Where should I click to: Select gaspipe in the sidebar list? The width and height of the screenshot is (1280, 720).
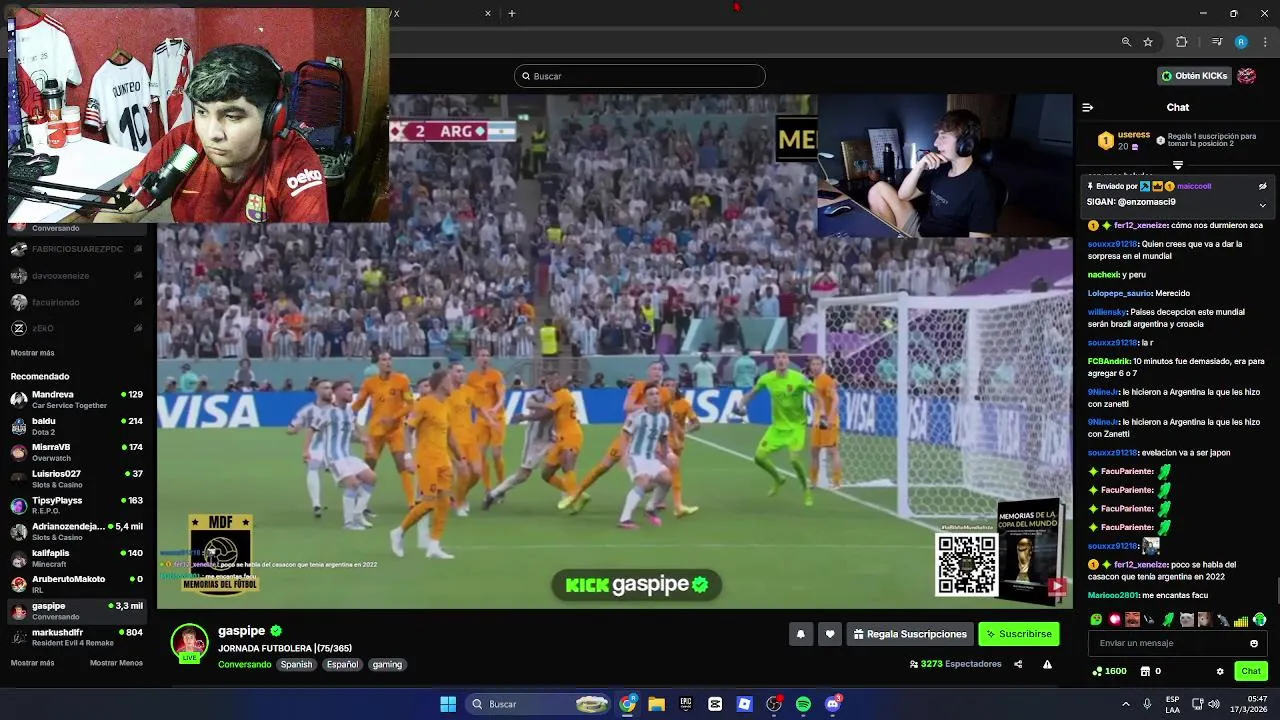tap(76, 611)
